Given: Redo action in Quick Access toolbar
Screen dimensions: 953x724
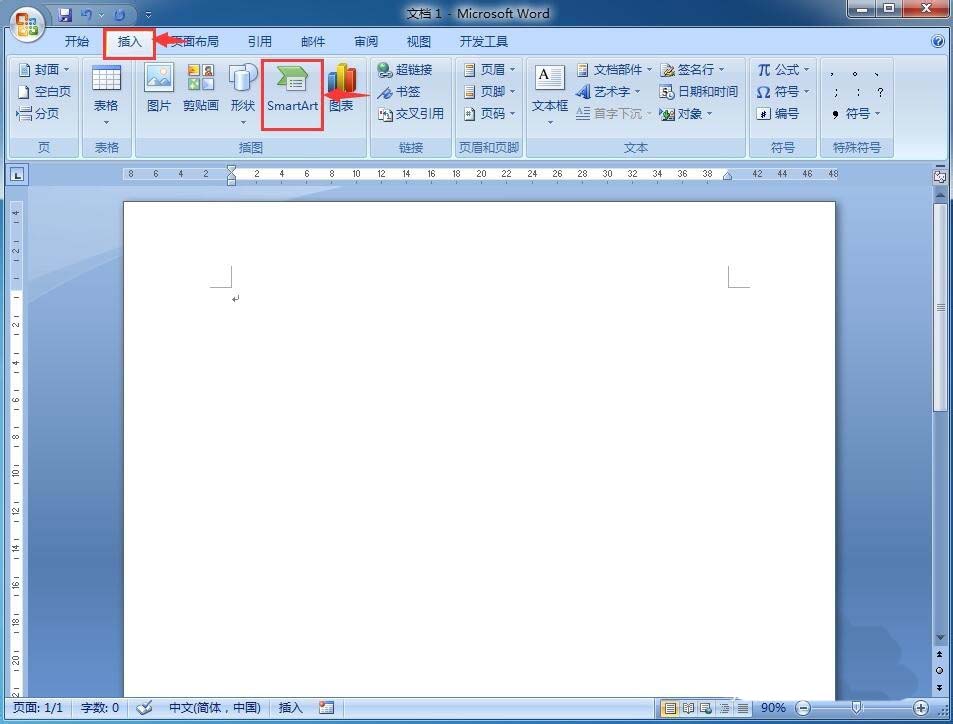Looking at the screenshot, I should (x=119, y=14).
